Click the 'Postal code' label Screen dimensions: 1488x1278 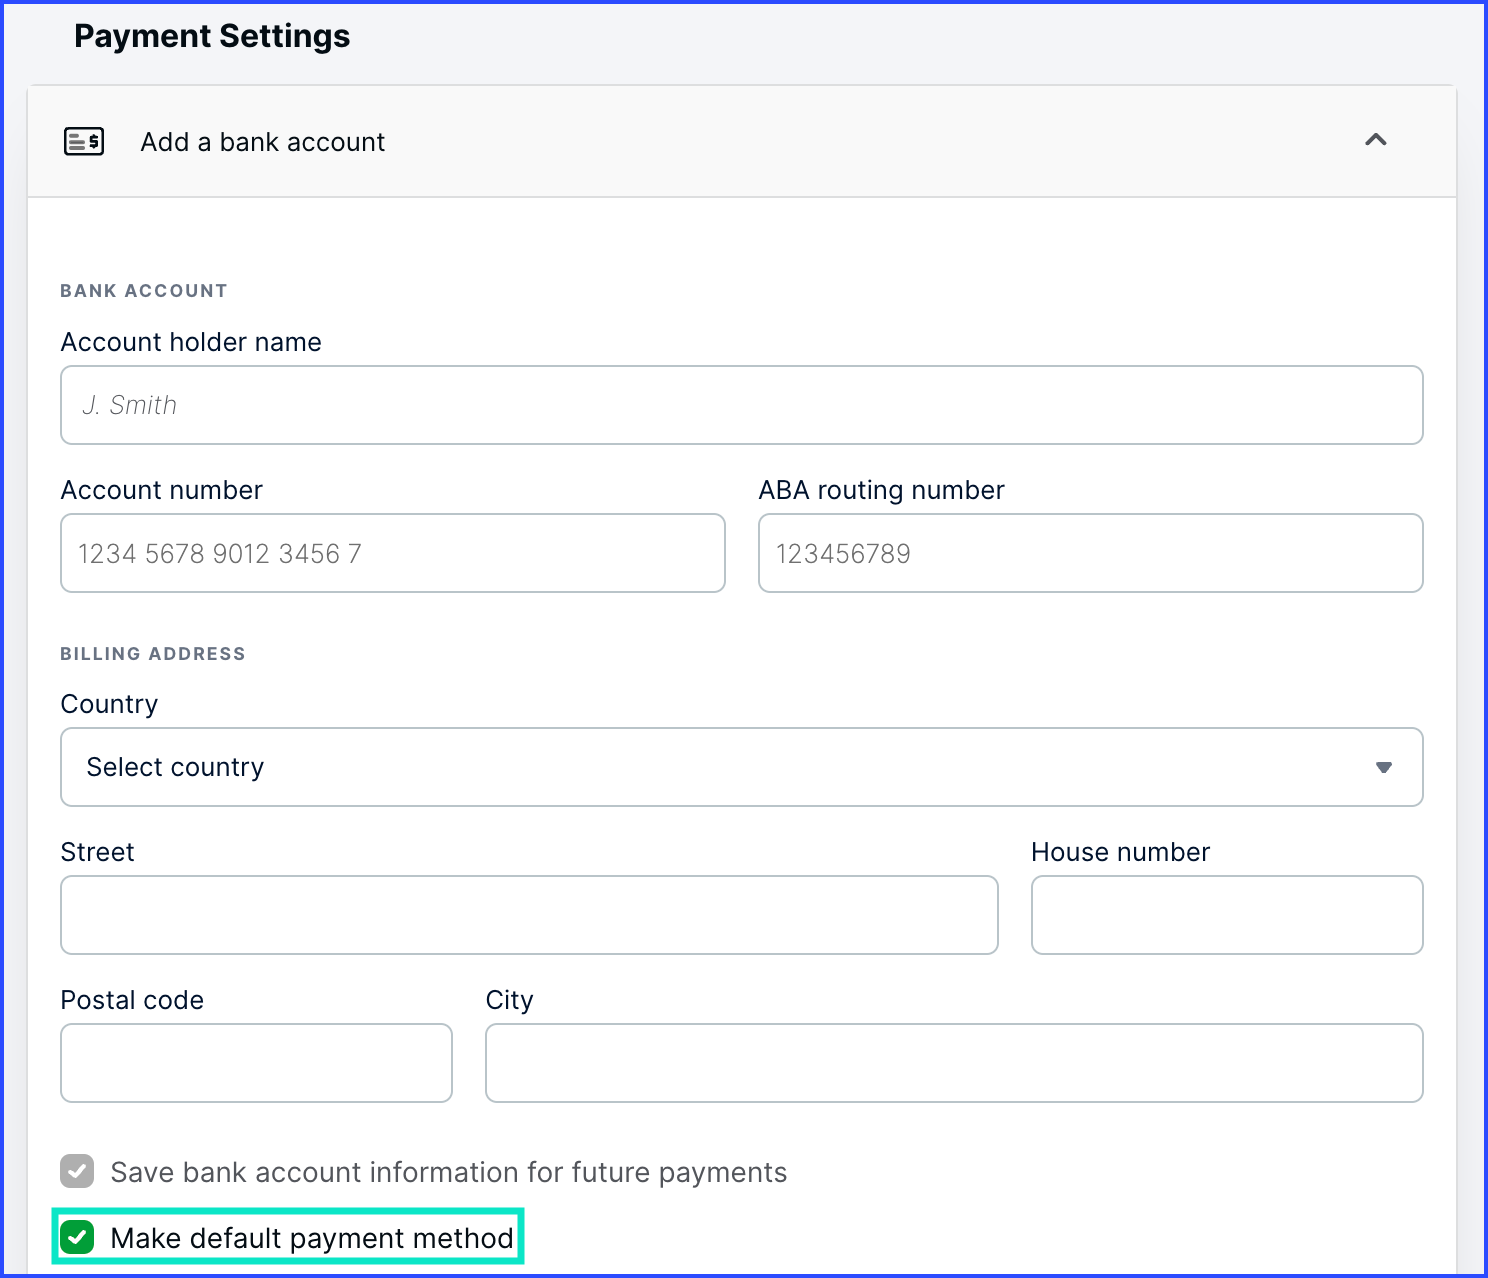point(132,1000)
